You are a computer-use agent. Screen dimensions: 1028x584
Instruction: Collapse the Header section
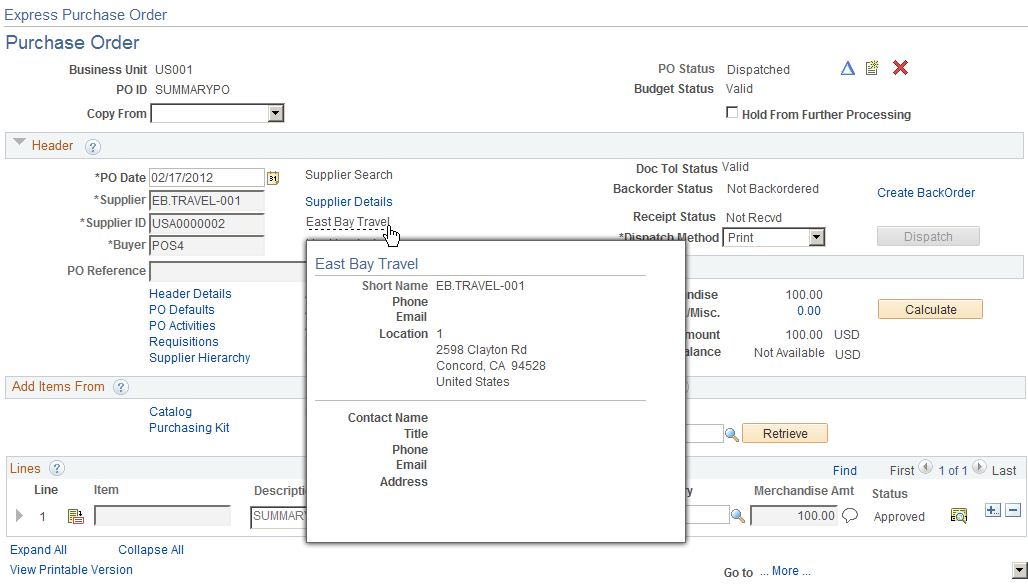click(19, 144)
